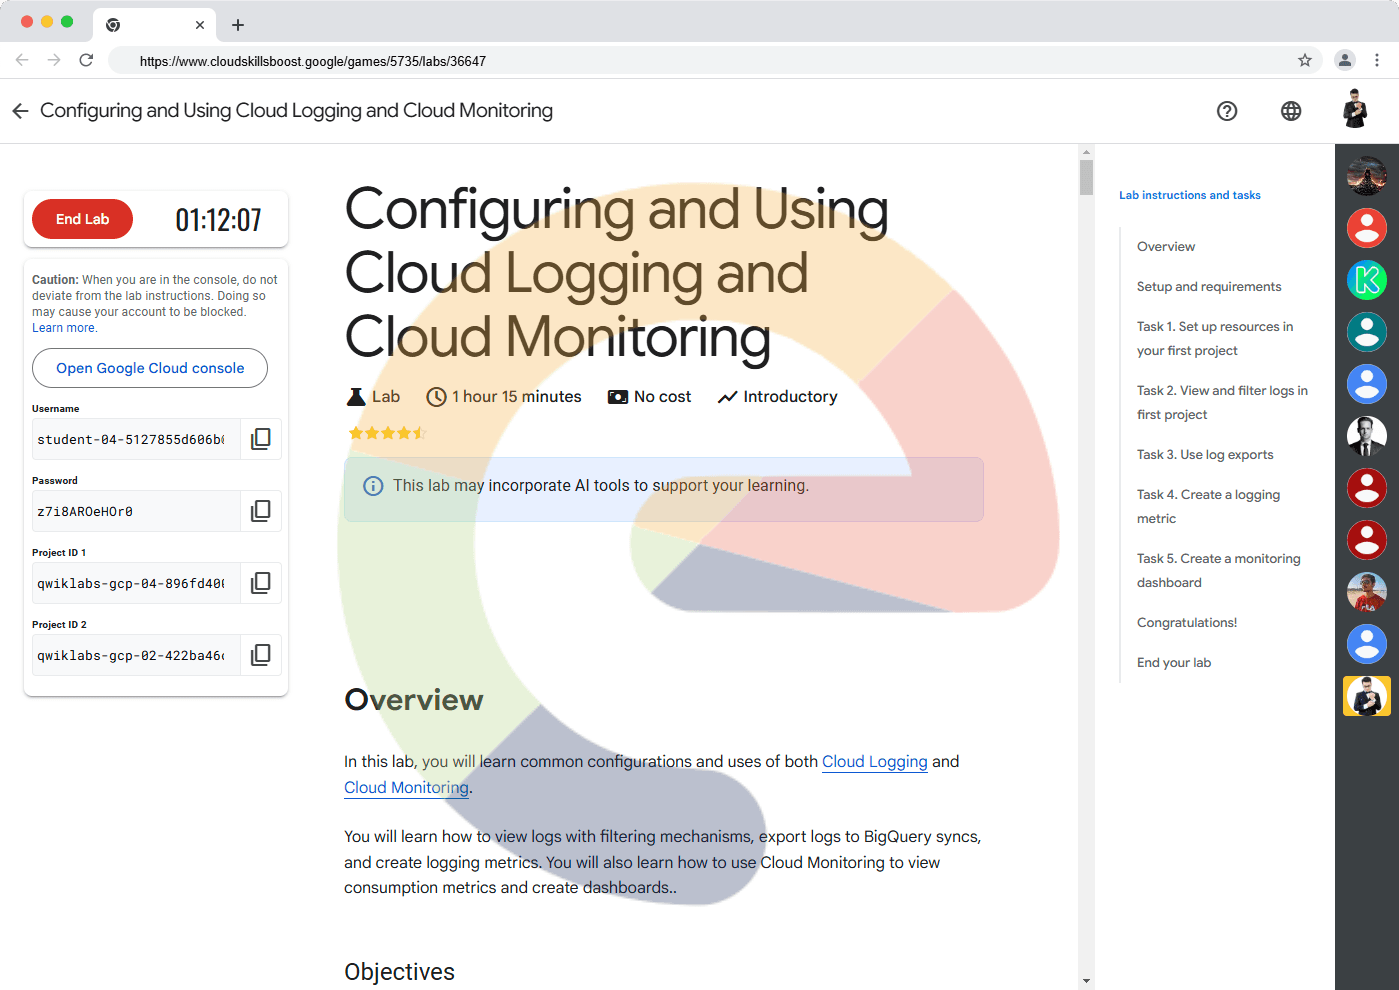The width and height of the screenshot is (1399, 990).
Task: Select the suited man avatar in sidebar
Action: 1367,436
